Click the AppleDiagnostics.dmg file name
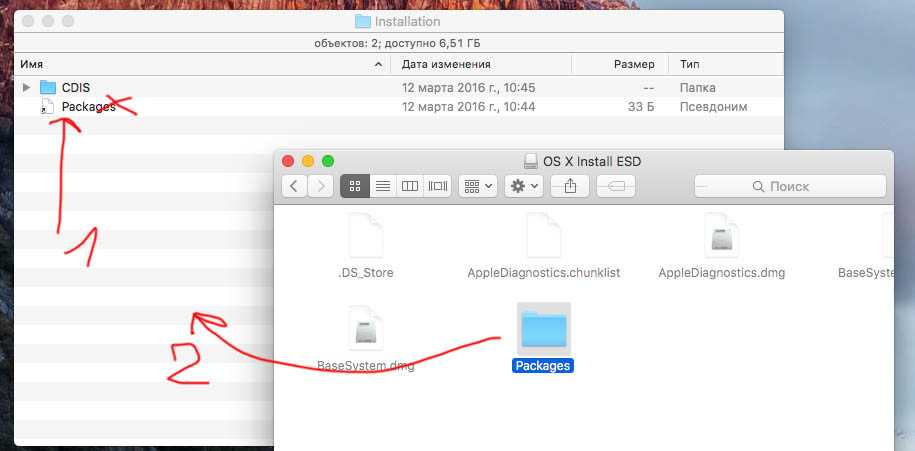Viewport: 915px width, 451px height. tap(722, 273)
